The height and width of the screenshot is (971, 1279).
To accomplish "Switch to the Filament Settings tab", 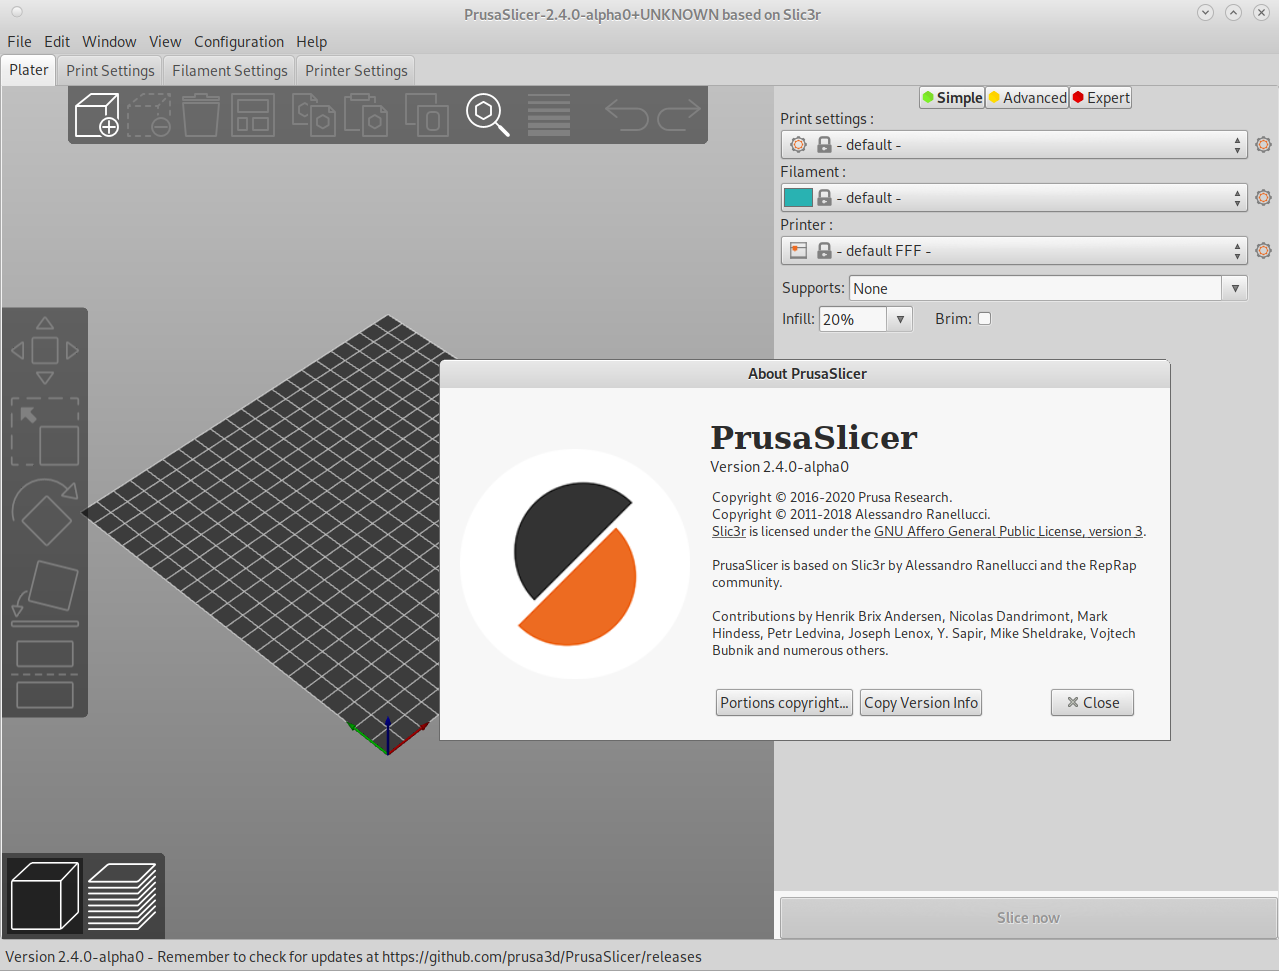I will pos(229,70).
